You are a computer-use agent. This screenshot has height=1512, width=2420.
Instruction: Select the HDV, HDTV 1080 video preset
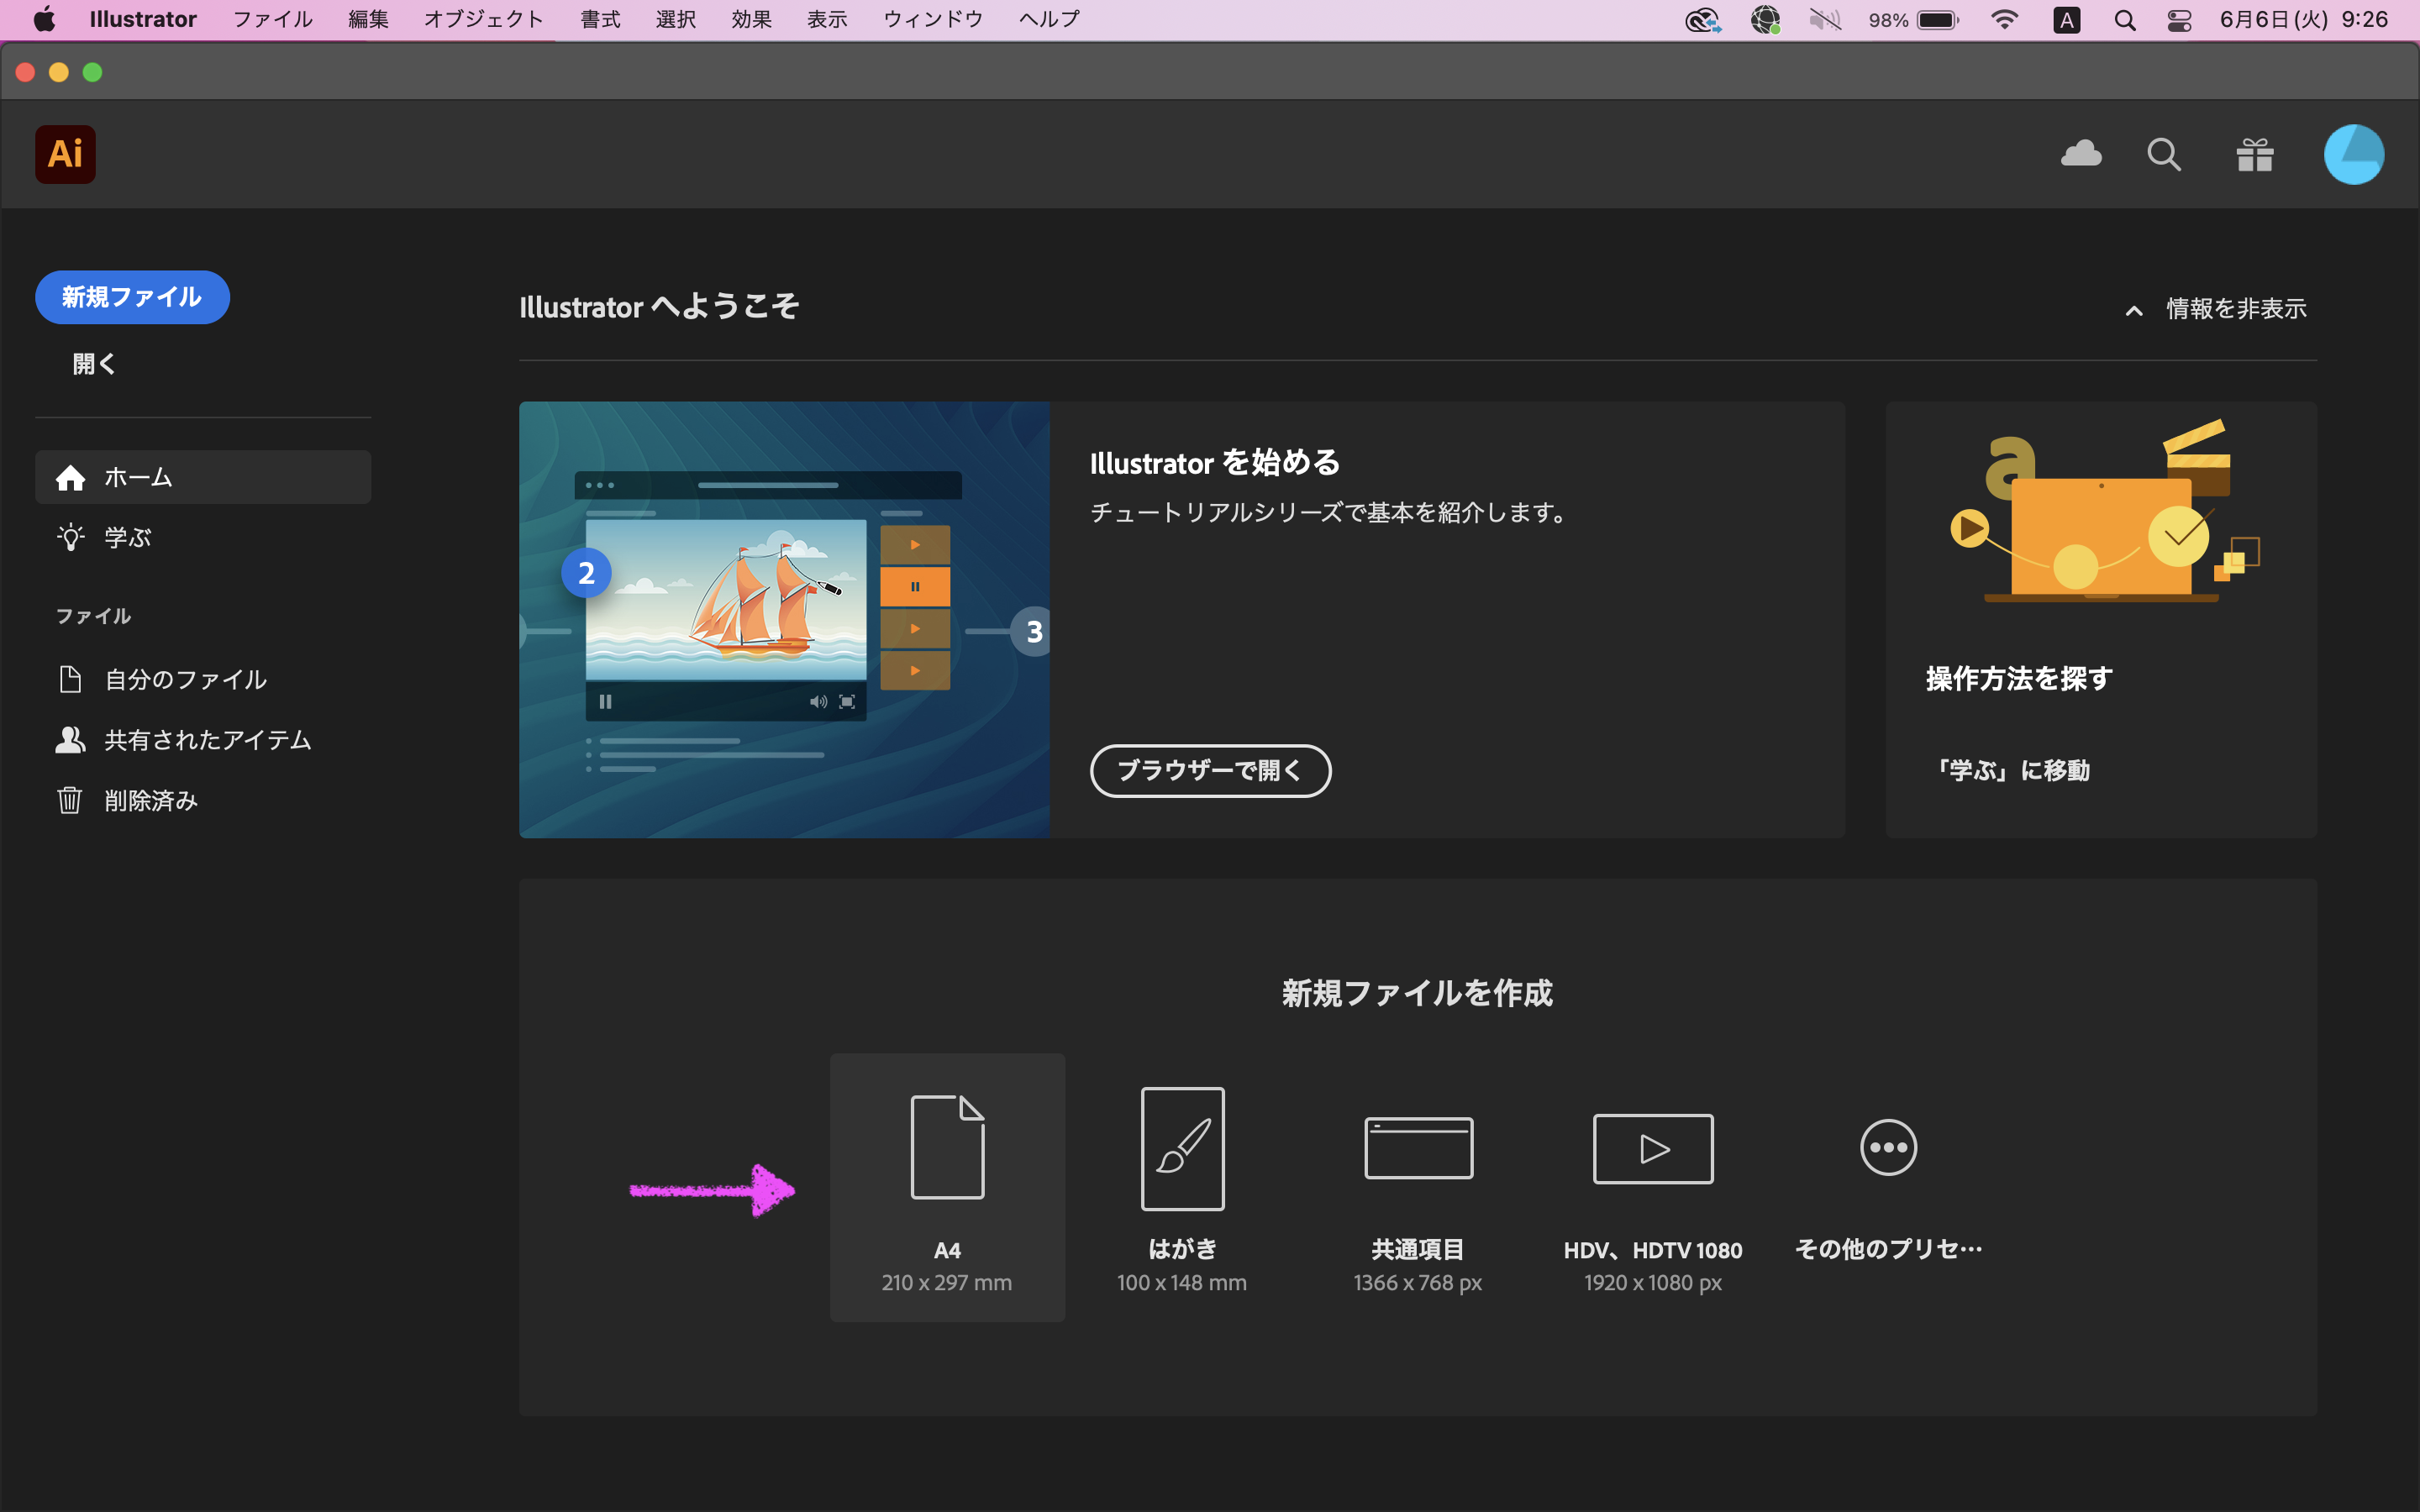[x=1652, y=1148]
